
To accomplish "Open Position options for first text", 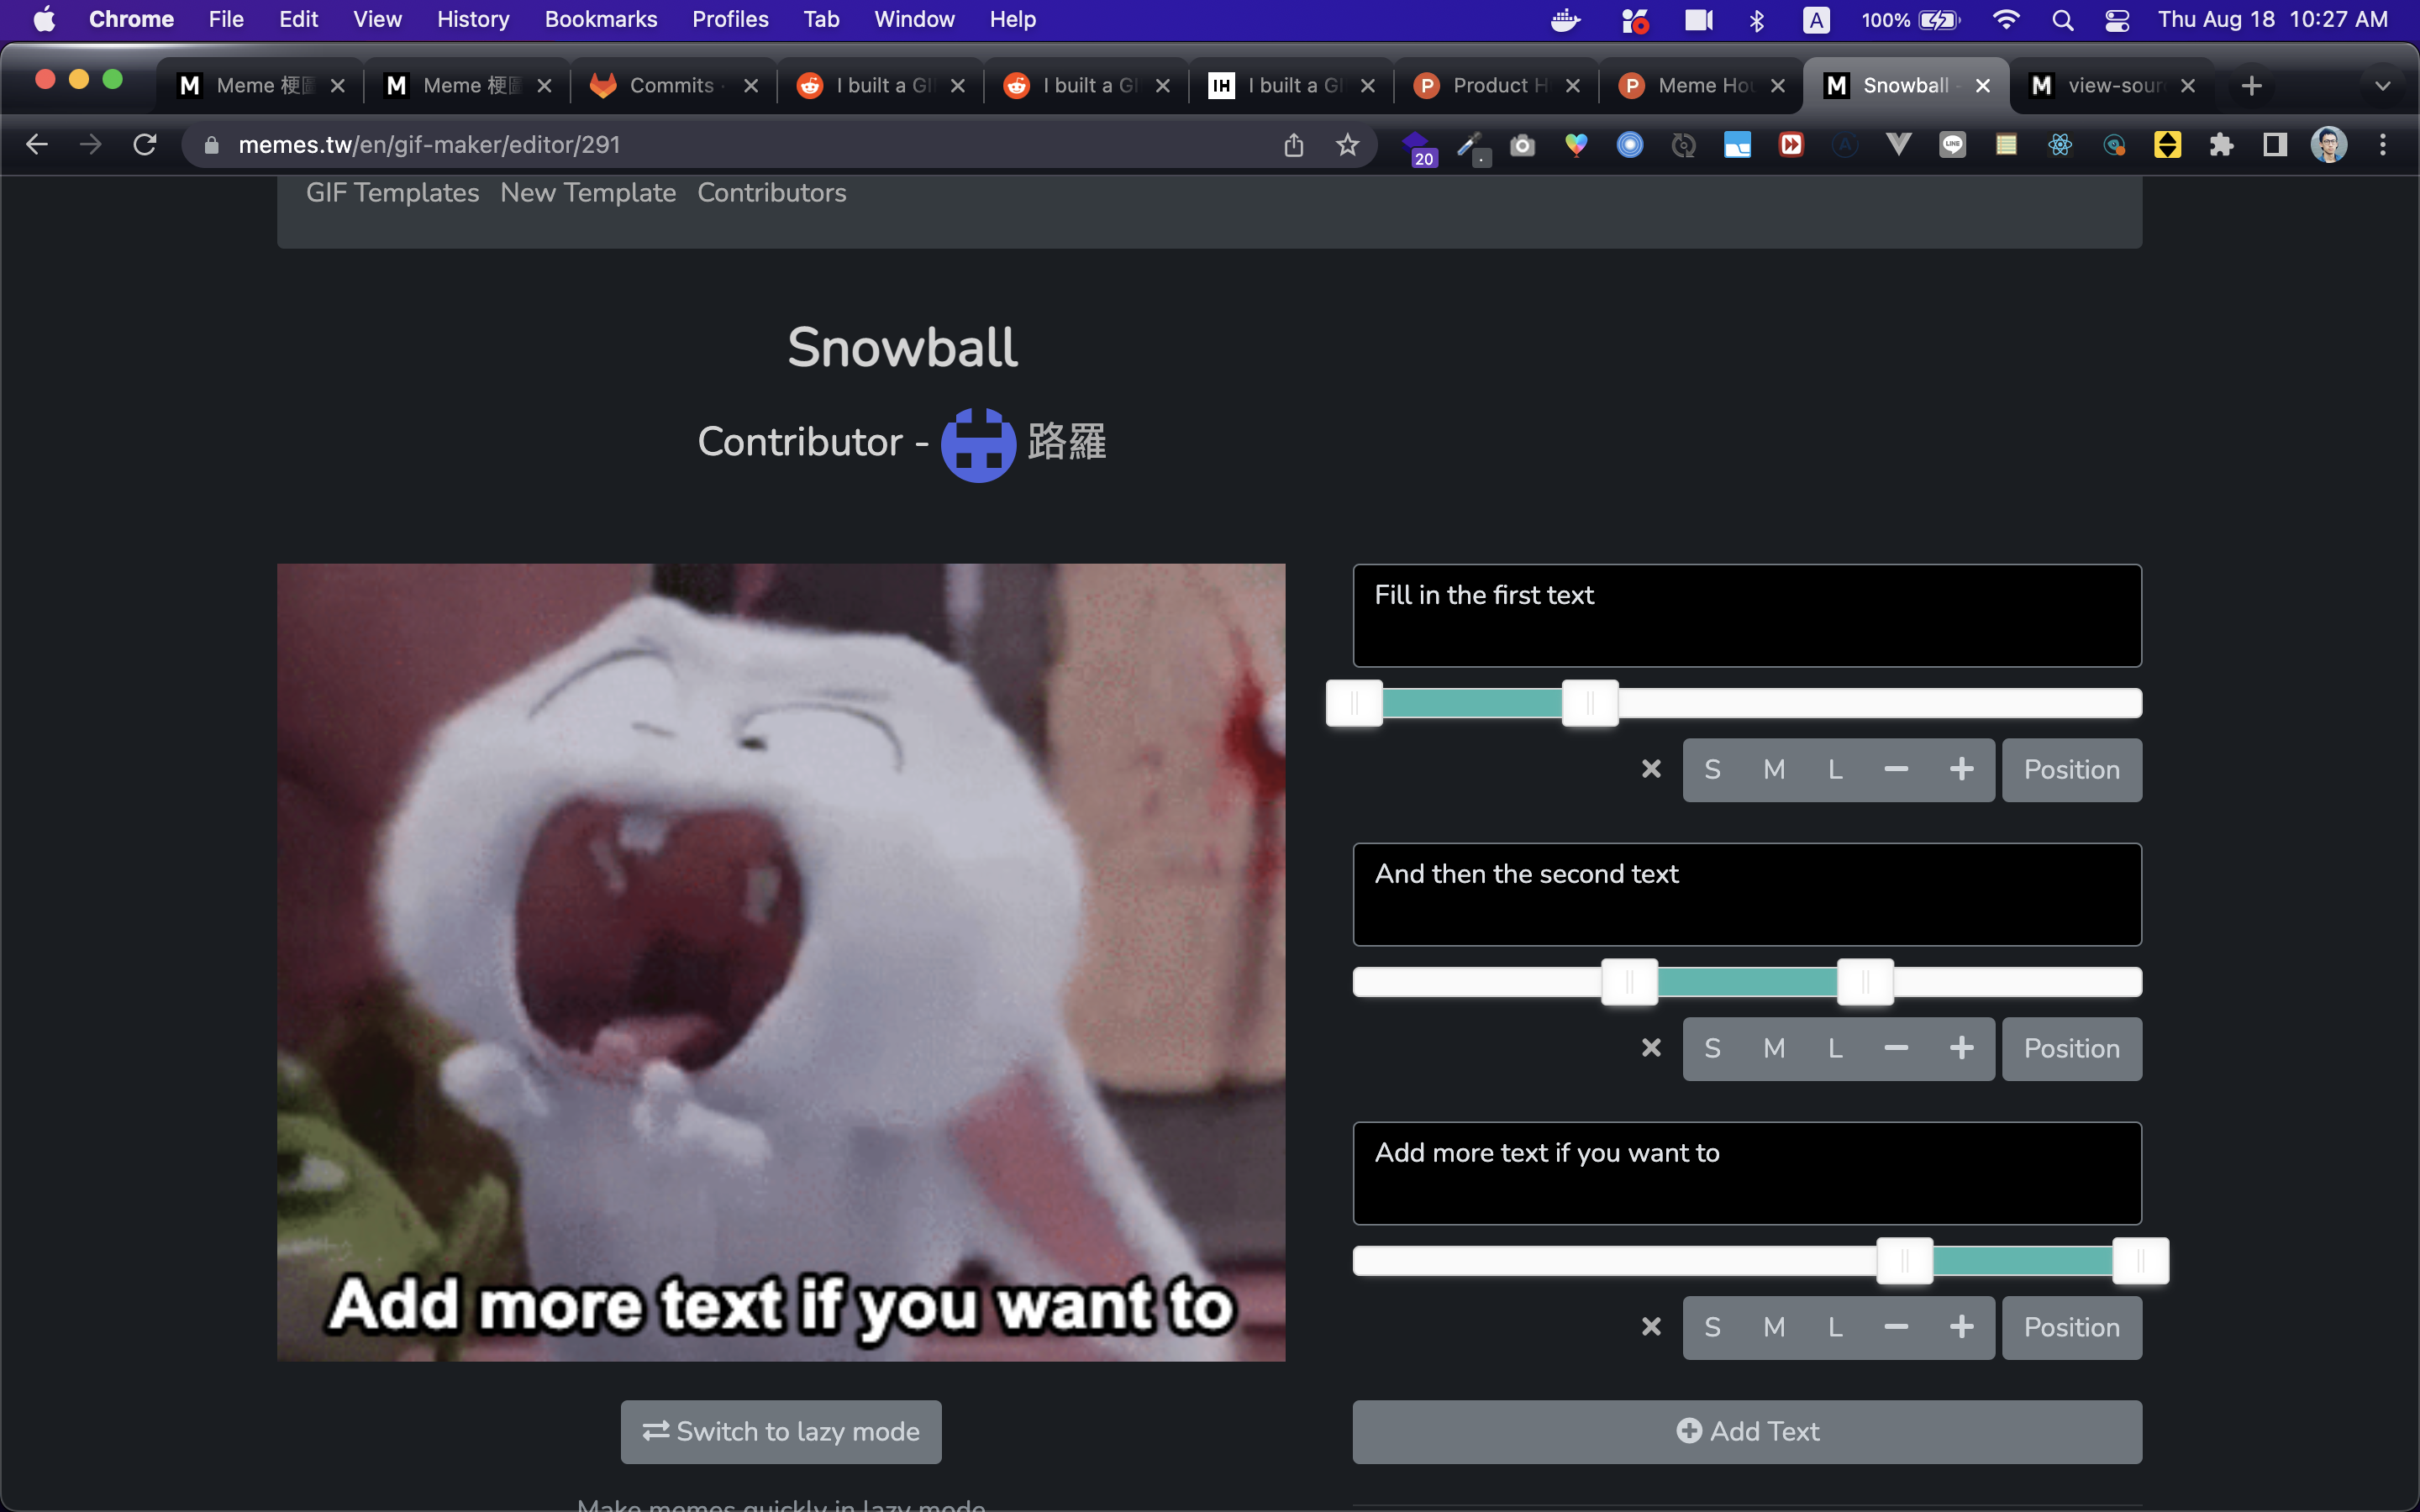I will click(x=2072, y=769).
